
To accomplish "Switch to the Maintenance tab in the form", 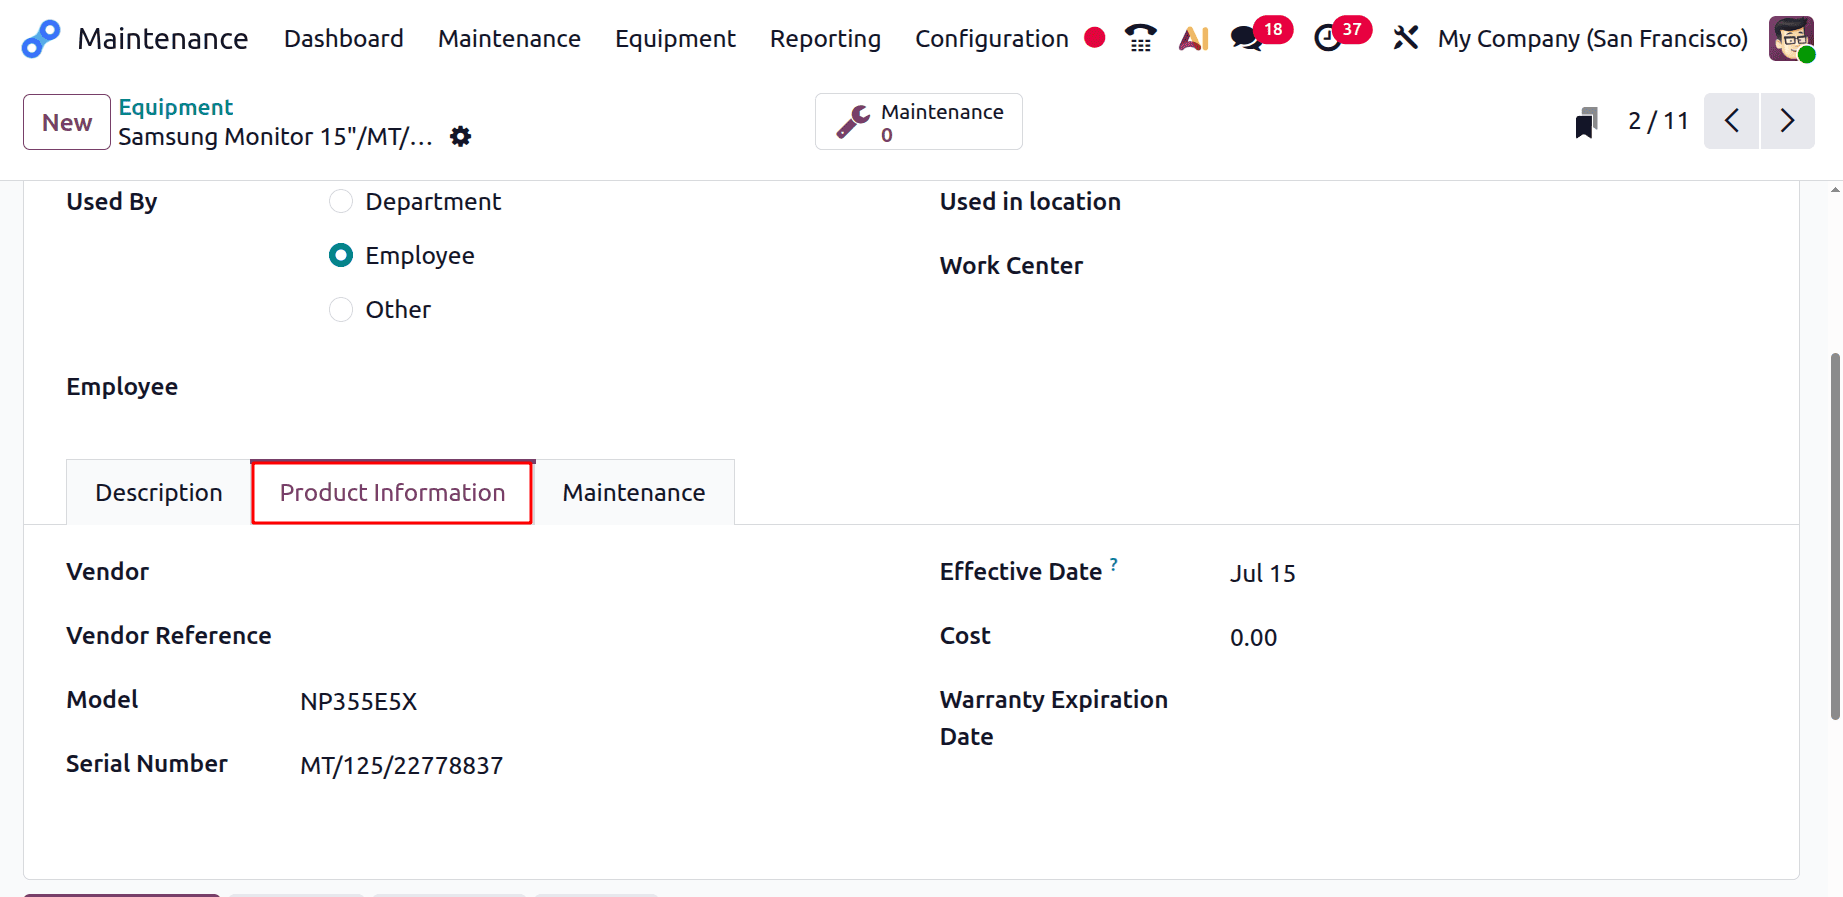I will click(634, 492).
